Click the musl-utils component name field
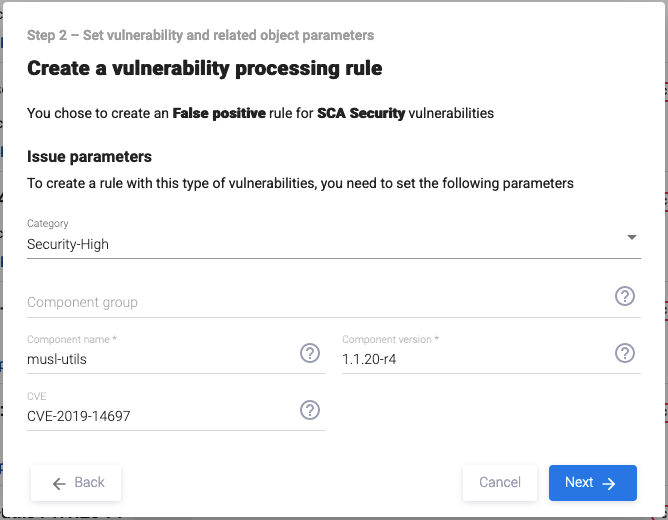This screenshot has height=520, width=668. (160, 359)
